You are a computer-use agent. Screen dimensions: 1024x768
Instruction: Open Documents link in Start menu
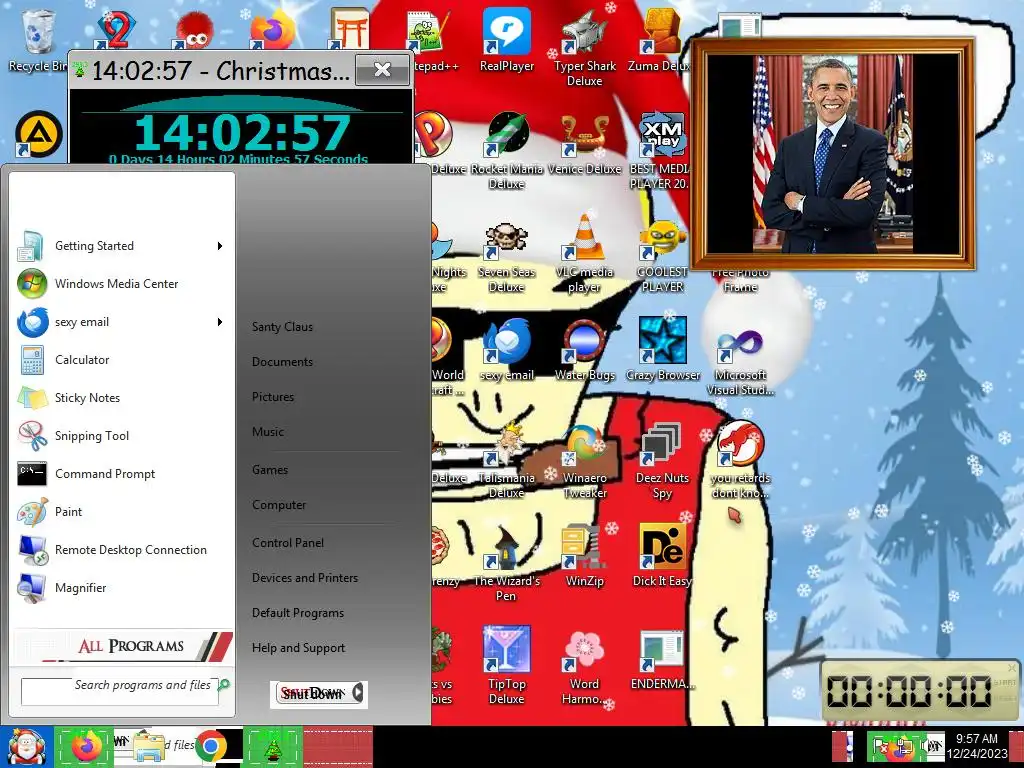(x=282, y=362)
